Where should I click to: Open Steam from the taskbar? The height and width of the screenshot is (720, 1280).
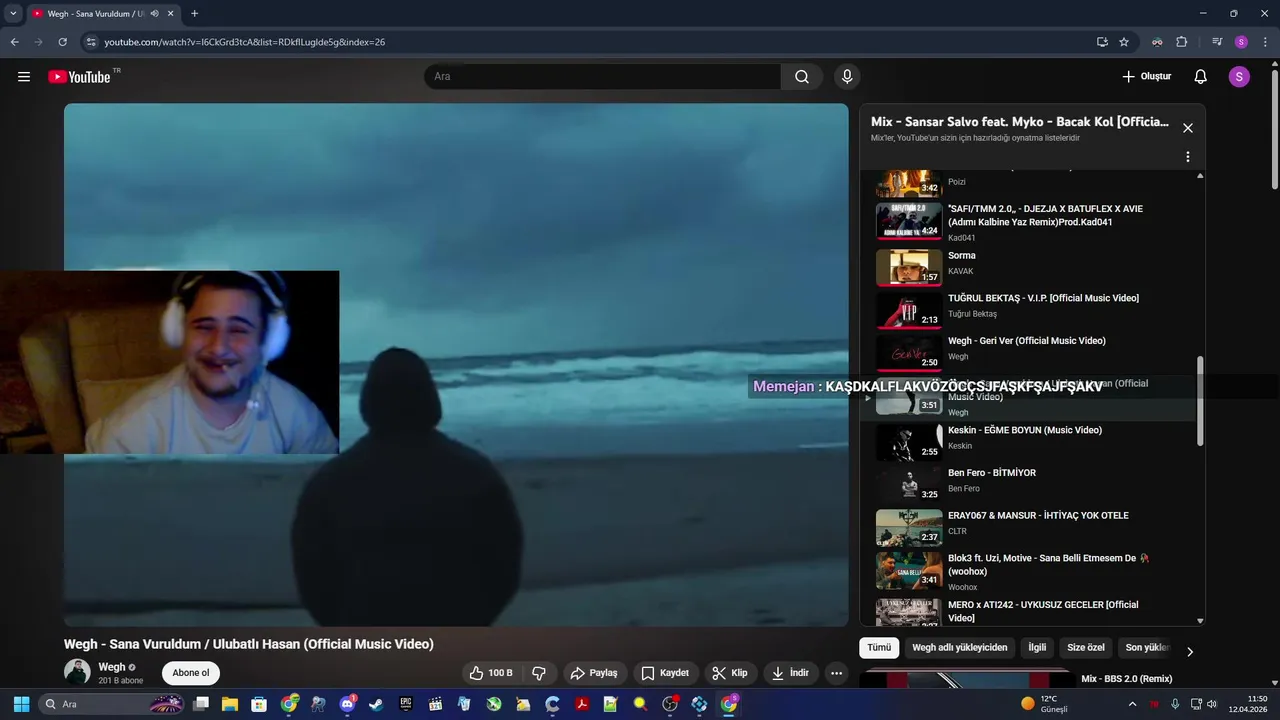[376, 704]
